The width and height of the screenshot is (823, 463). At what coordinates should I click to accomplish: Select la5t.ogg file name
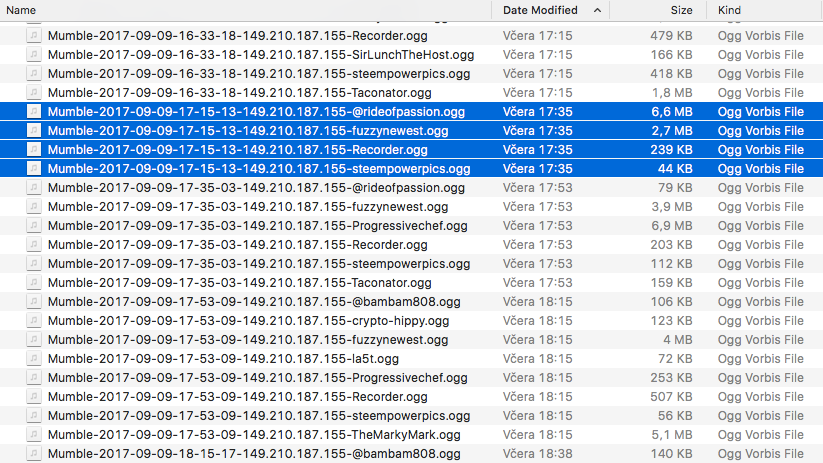pyautogui.click(x=223, y=359)
